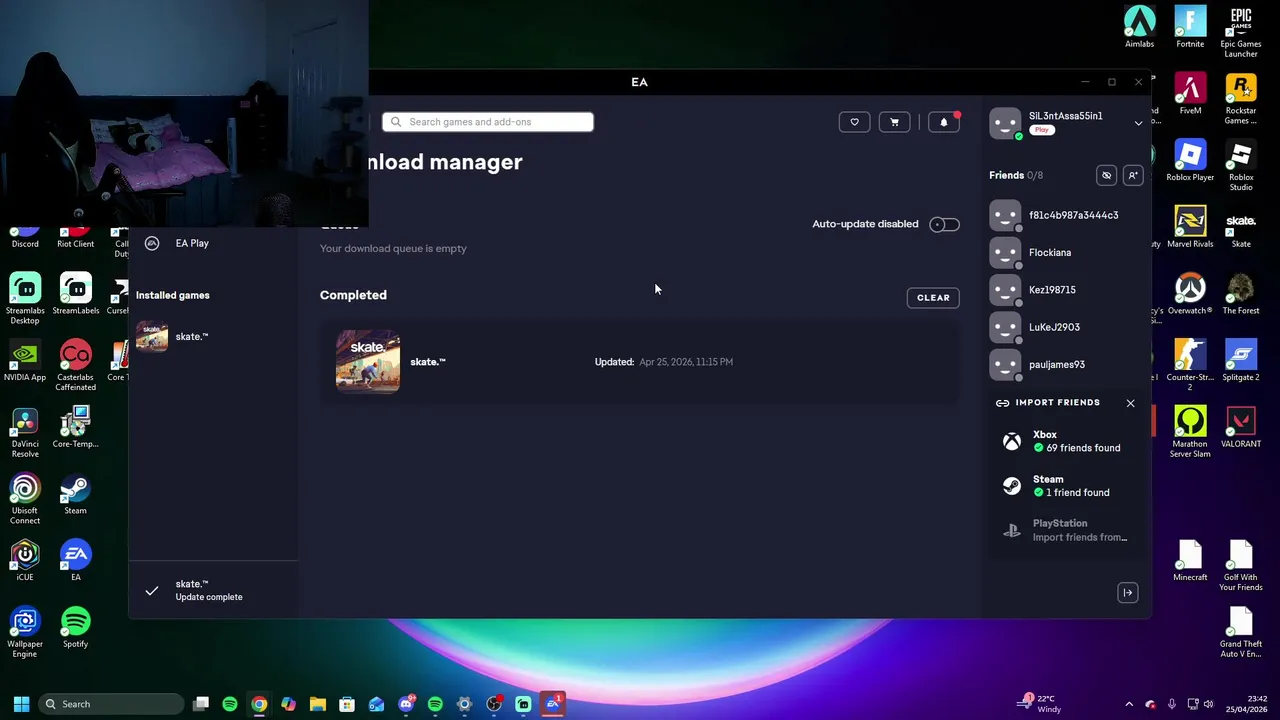
Task: Expand the SiL3ntAssa55in1 profile dropdown
Action: pos(1138,123)
